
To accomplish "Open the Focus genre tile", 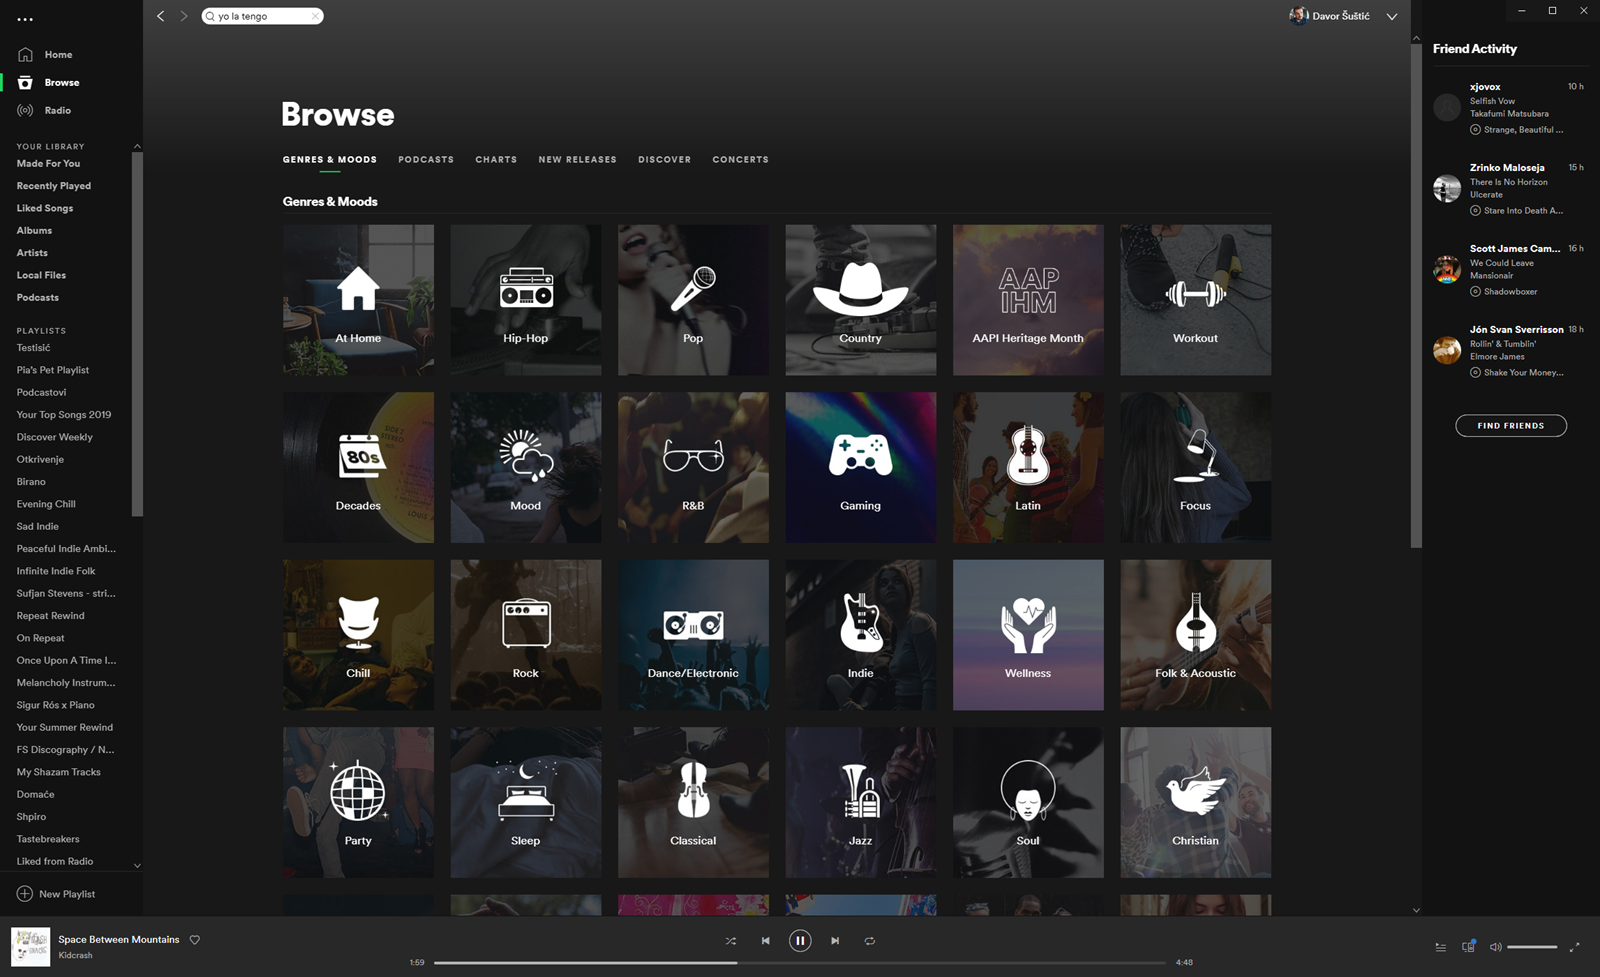I will pyautogui.click(x=1196, y=468).
